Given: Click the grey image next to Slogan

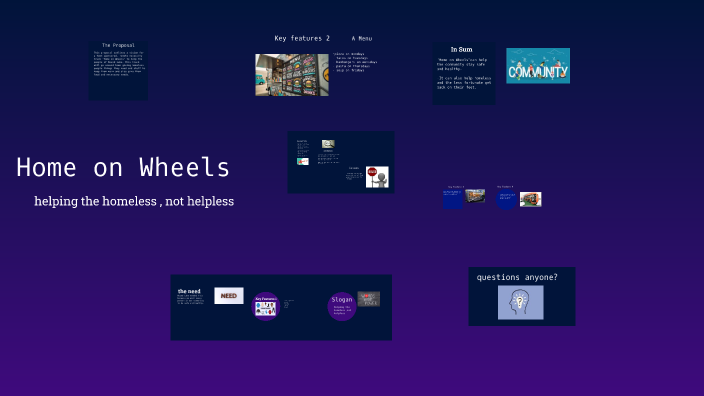Looking at the screenshot, I should [x=369, y=299].
